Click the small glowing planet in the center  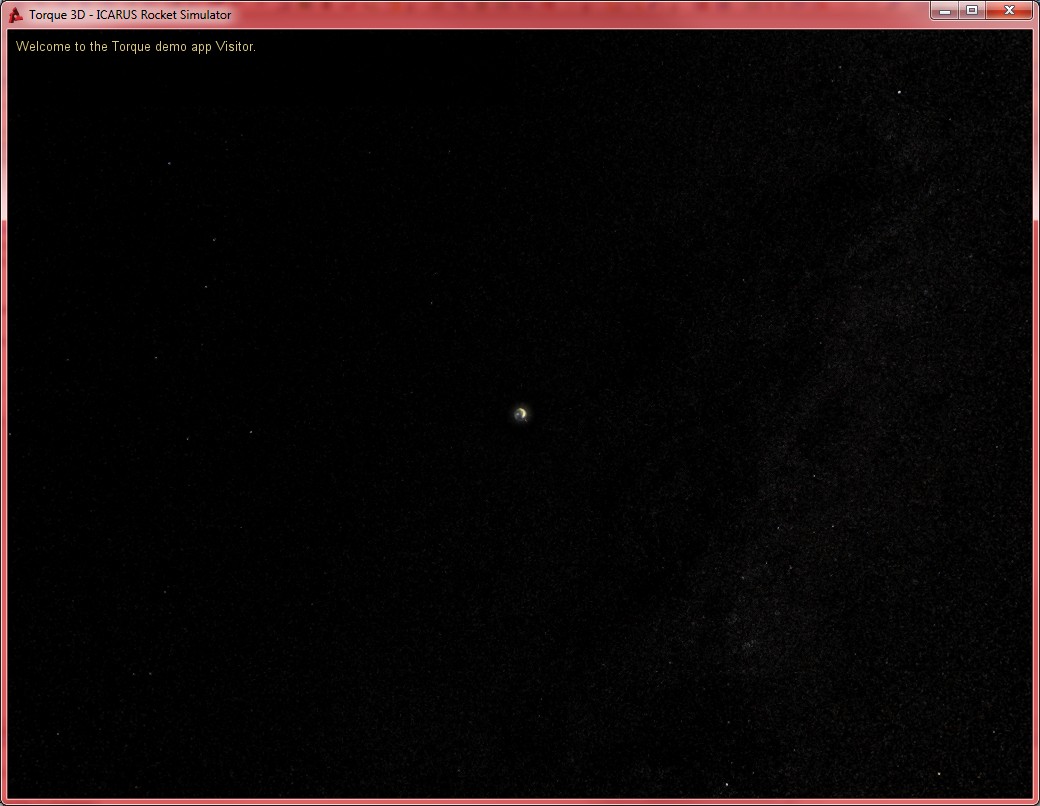pyautogui.click(x=521, y=414)
